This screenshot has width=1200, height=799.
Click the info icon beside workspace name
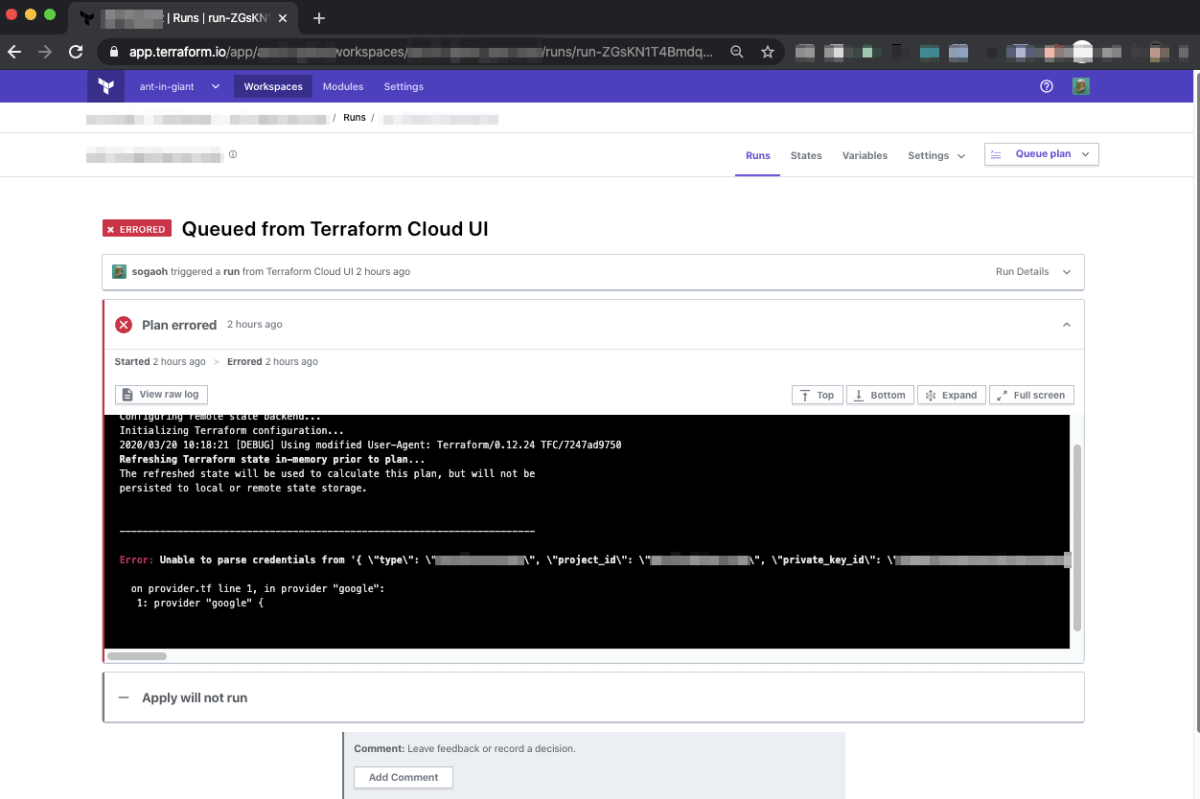(x=233, y=155)
